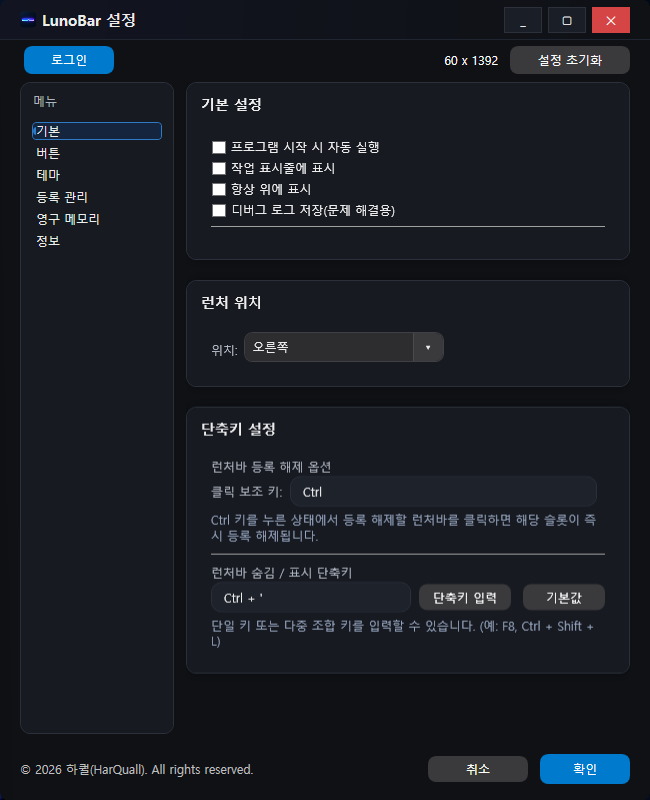
Task: Click the 클릭 보조 키 Ctrl field
Action: click(443, 491)
